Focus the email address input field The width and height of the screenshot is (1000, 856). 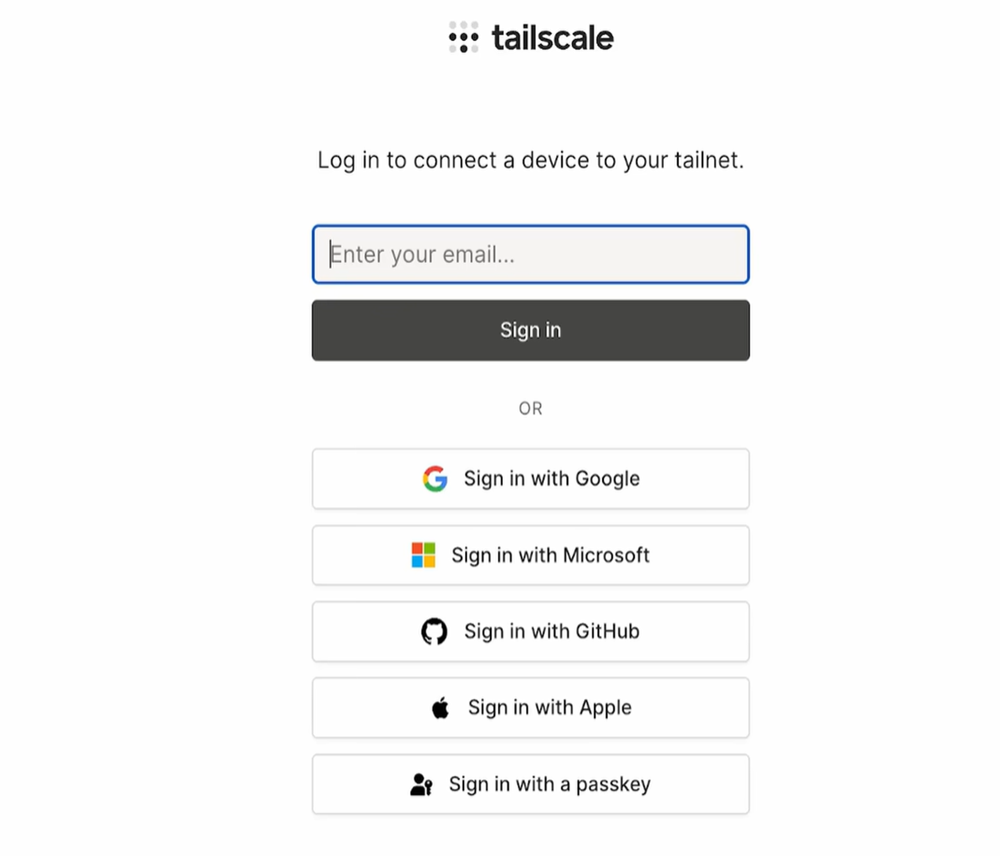[x=530, y=254]
